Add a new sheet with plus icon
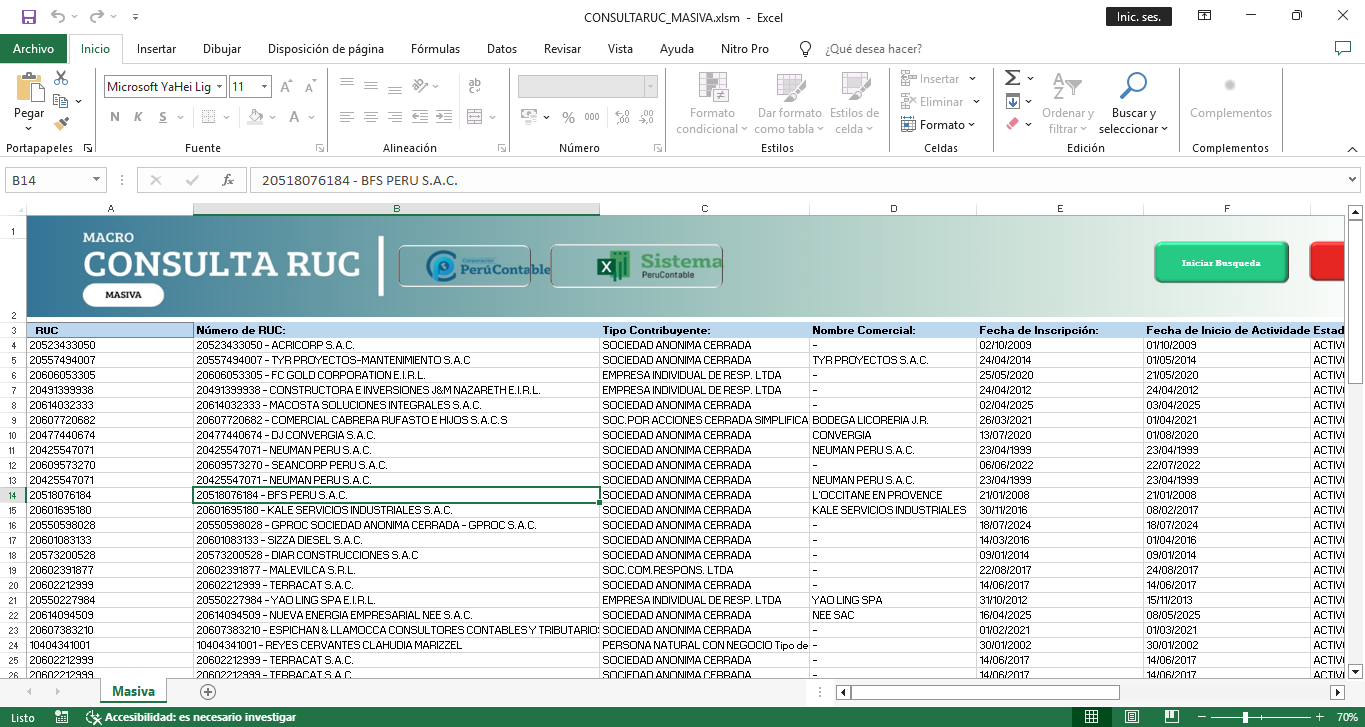1365x727 pixels. click(x=208, y=692)
